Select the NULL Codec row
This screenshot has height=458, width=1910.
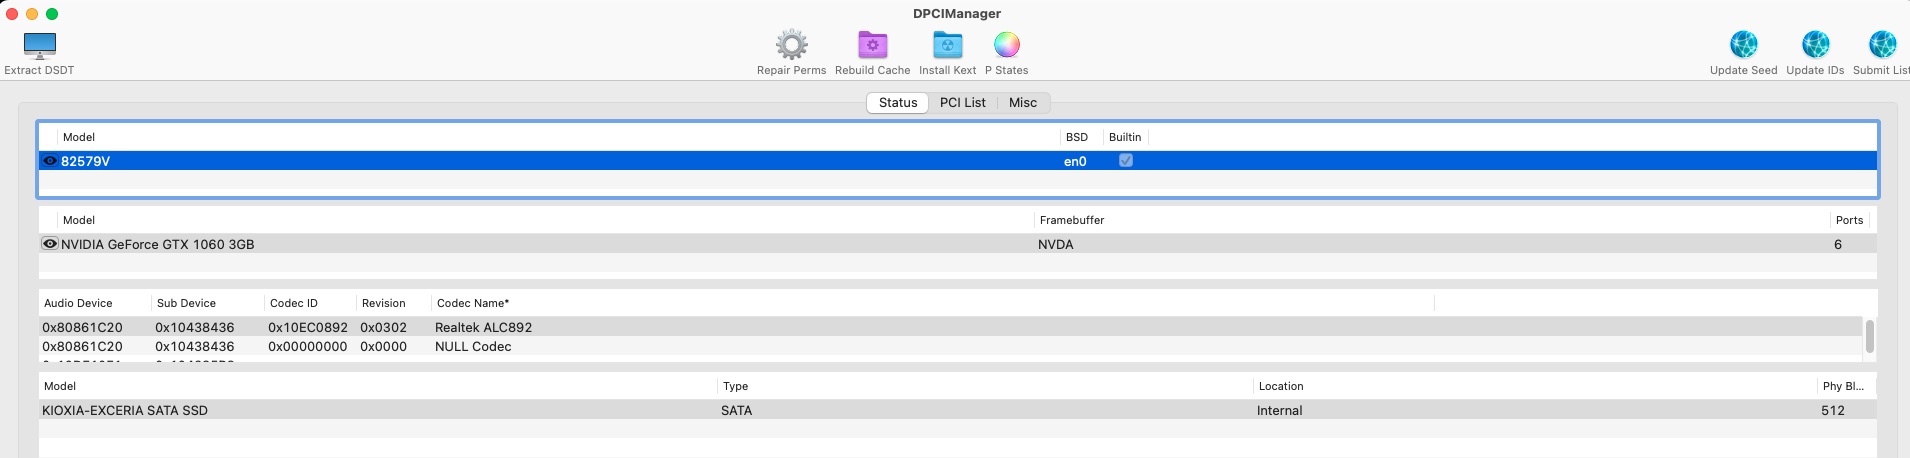pos(473,347)
